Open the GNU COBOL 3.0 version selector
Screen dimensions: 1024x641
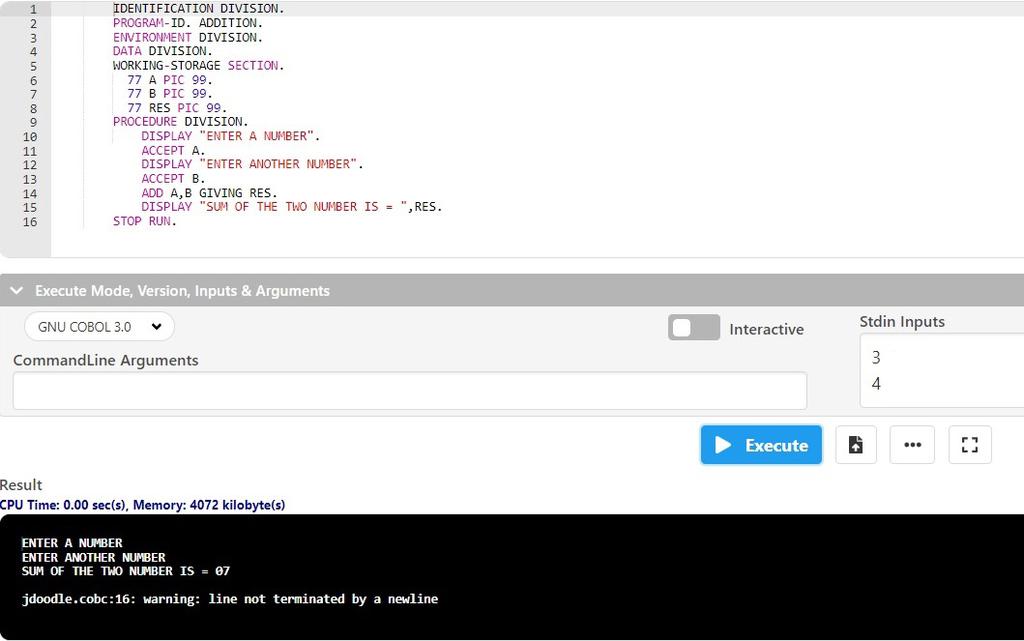(98, 326)
